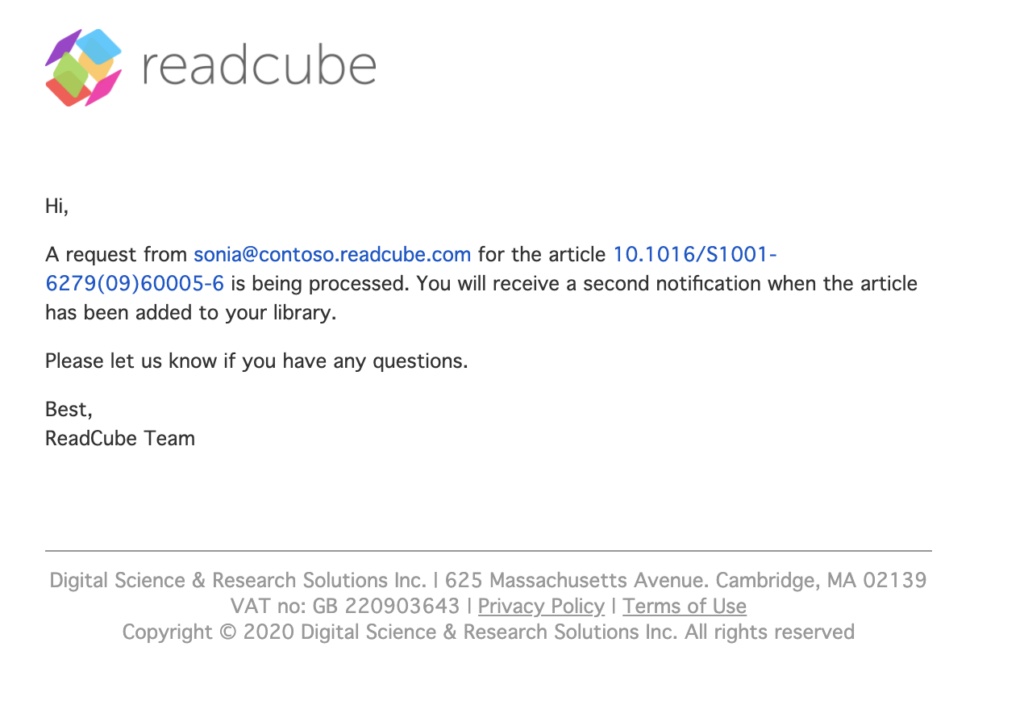This screenshot has width=1024, height=705.
Task: Open the Terms of Use link
Action: point(684,606)
